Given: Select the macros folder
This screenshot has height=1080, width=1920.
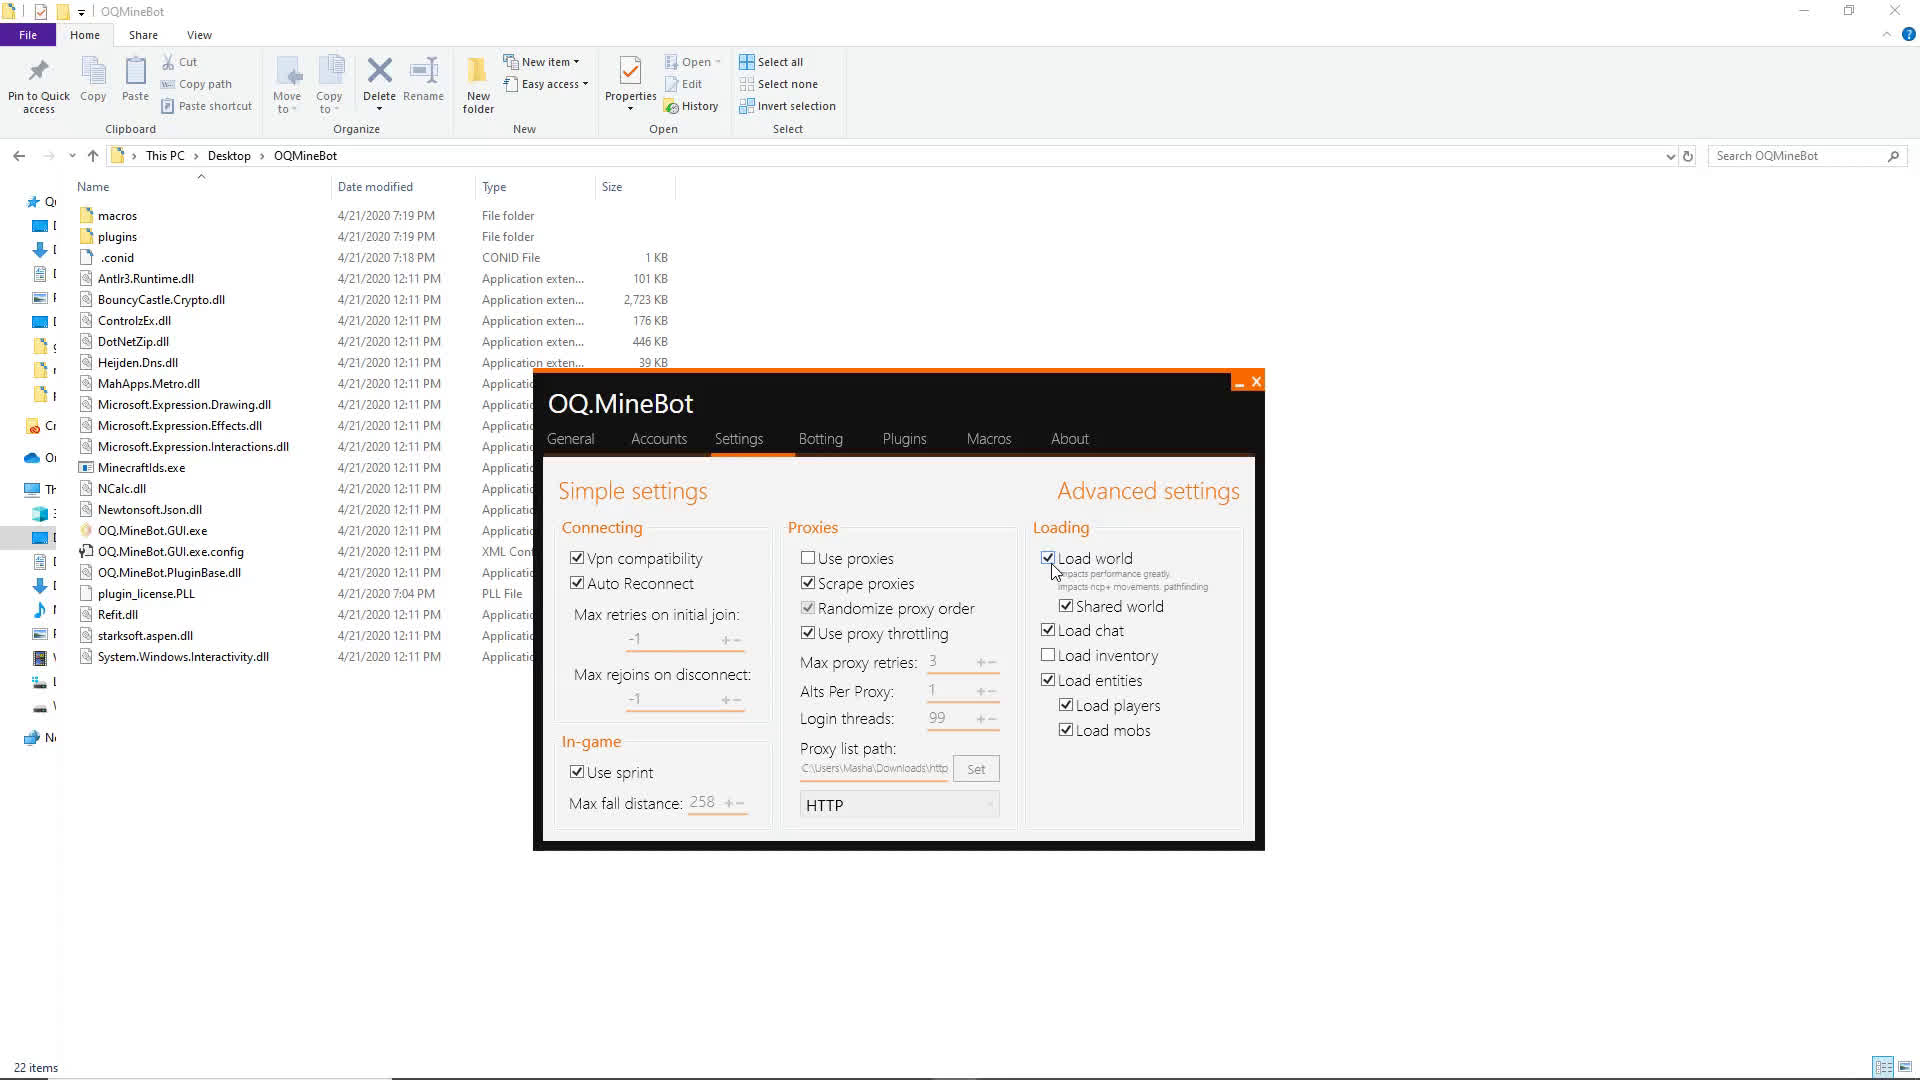Looking at the screenshot, I should pyautogui.click(x=117, y=216).
